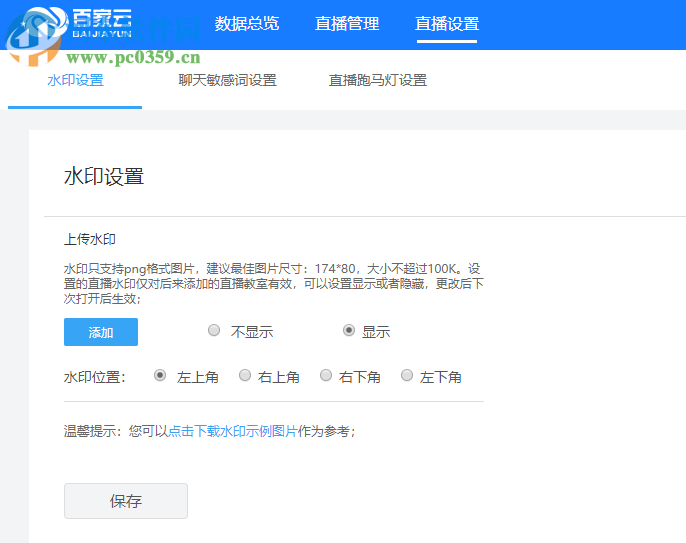This screenshot has width=686, height=543.
Task: Click the 保存 button
Action: 126,501
